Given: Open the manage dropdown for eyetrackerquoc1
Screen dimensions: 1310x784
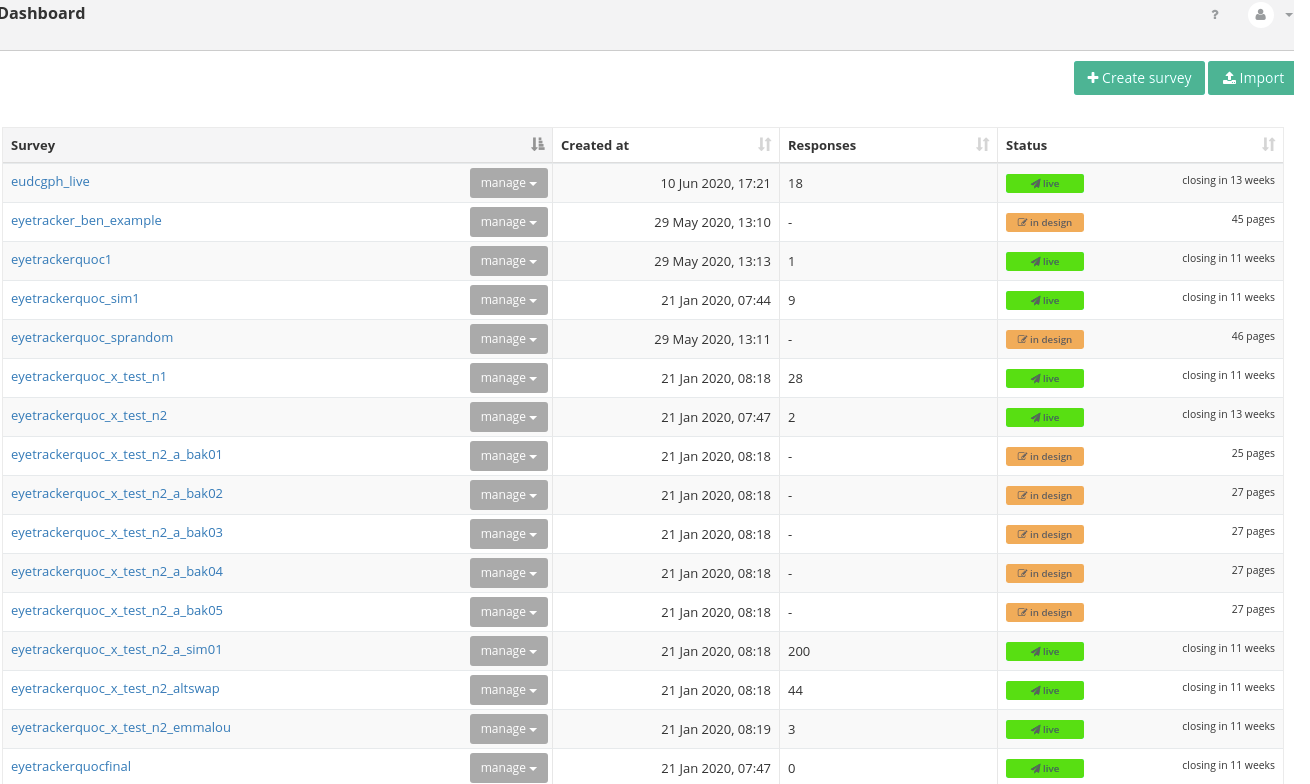Looking at the screenshot, I should pyautogui.click(x=508, y=260).
